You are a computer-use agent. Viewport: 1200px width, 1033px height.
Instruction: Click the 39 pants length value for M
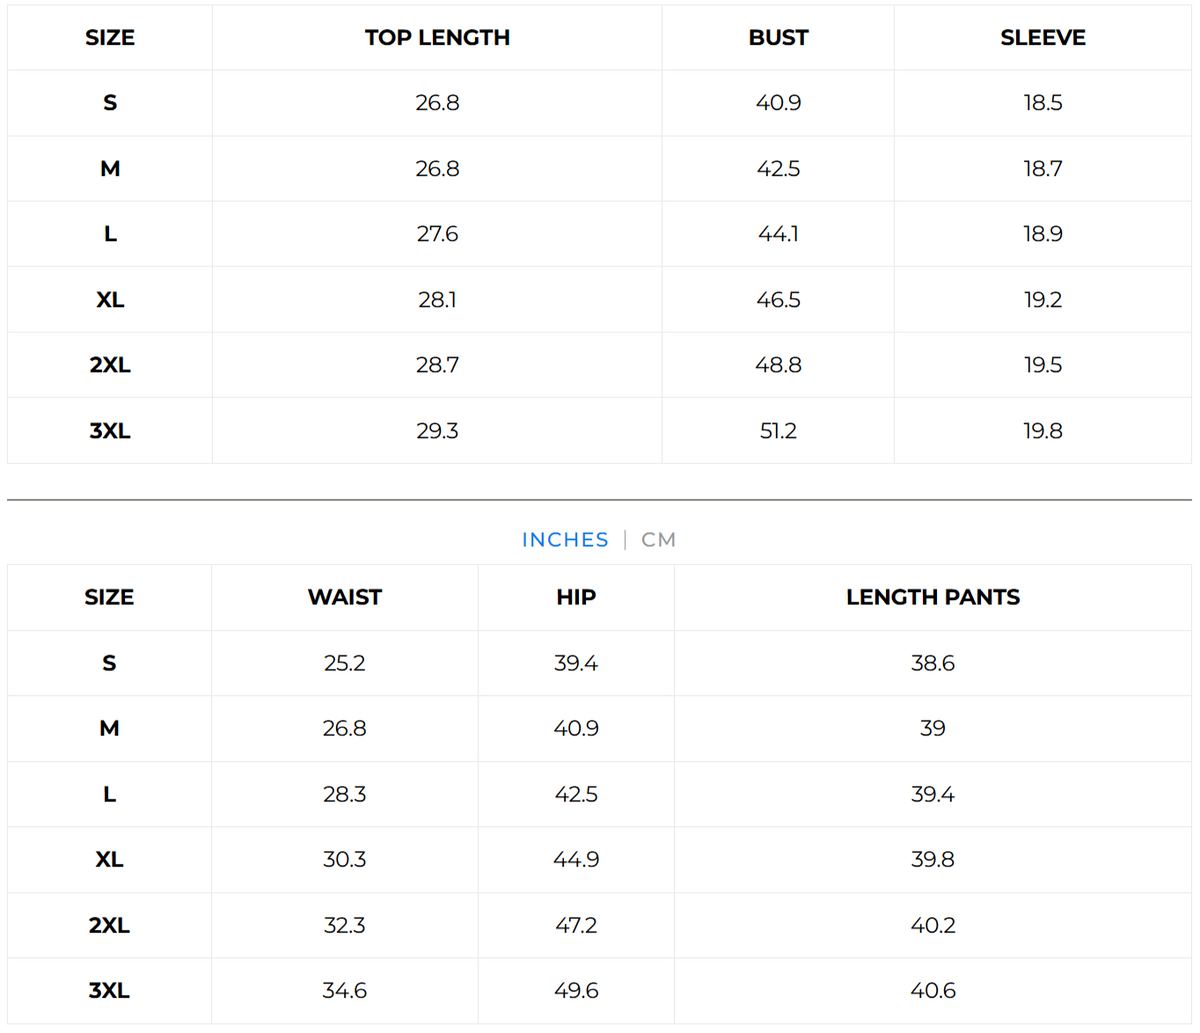(932, 729)
